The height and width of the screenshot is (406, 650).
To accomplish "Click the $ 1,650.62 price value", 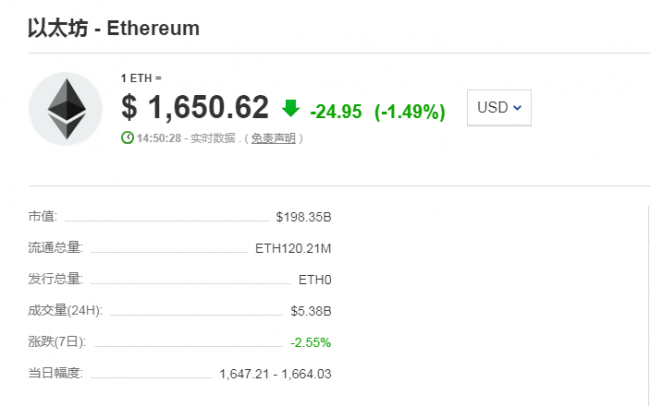I will coord(195,107).
